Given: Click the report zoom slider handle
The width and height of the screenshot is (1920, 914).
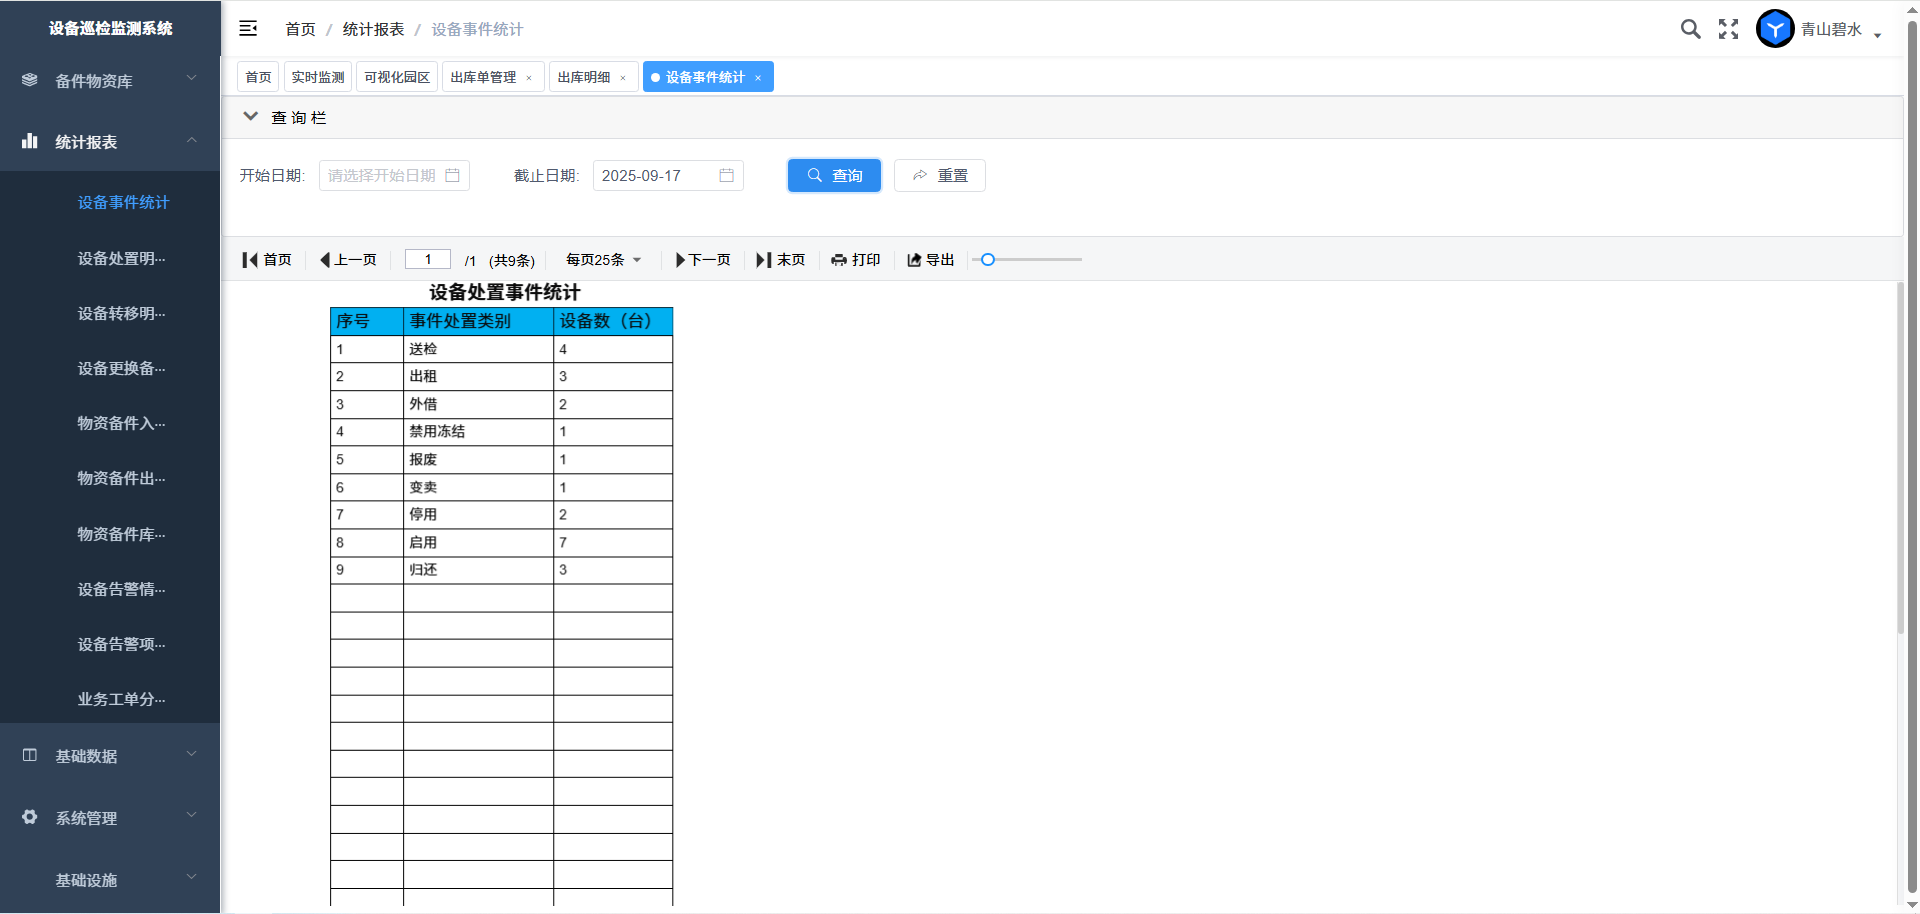Looking at the screenshot, I should pos(988,260).
